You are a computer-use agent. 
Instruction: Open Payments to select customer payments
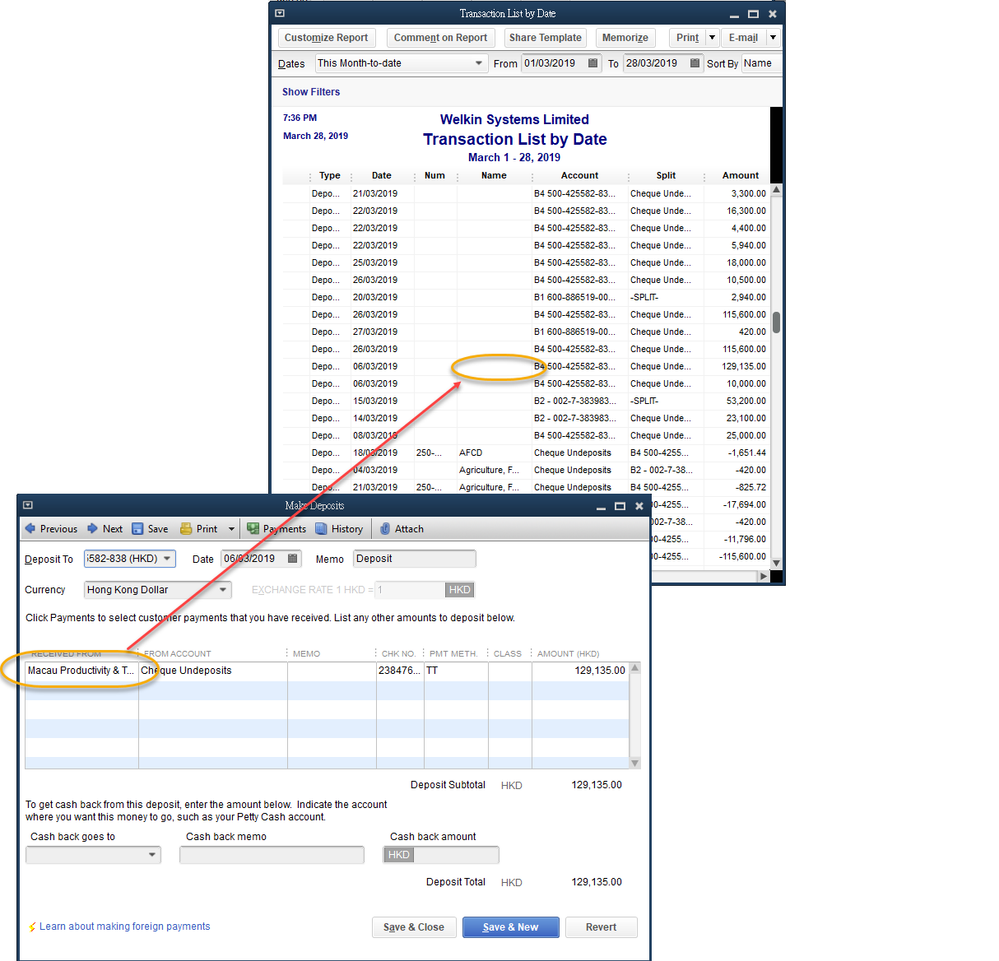(x=277, y=529)
